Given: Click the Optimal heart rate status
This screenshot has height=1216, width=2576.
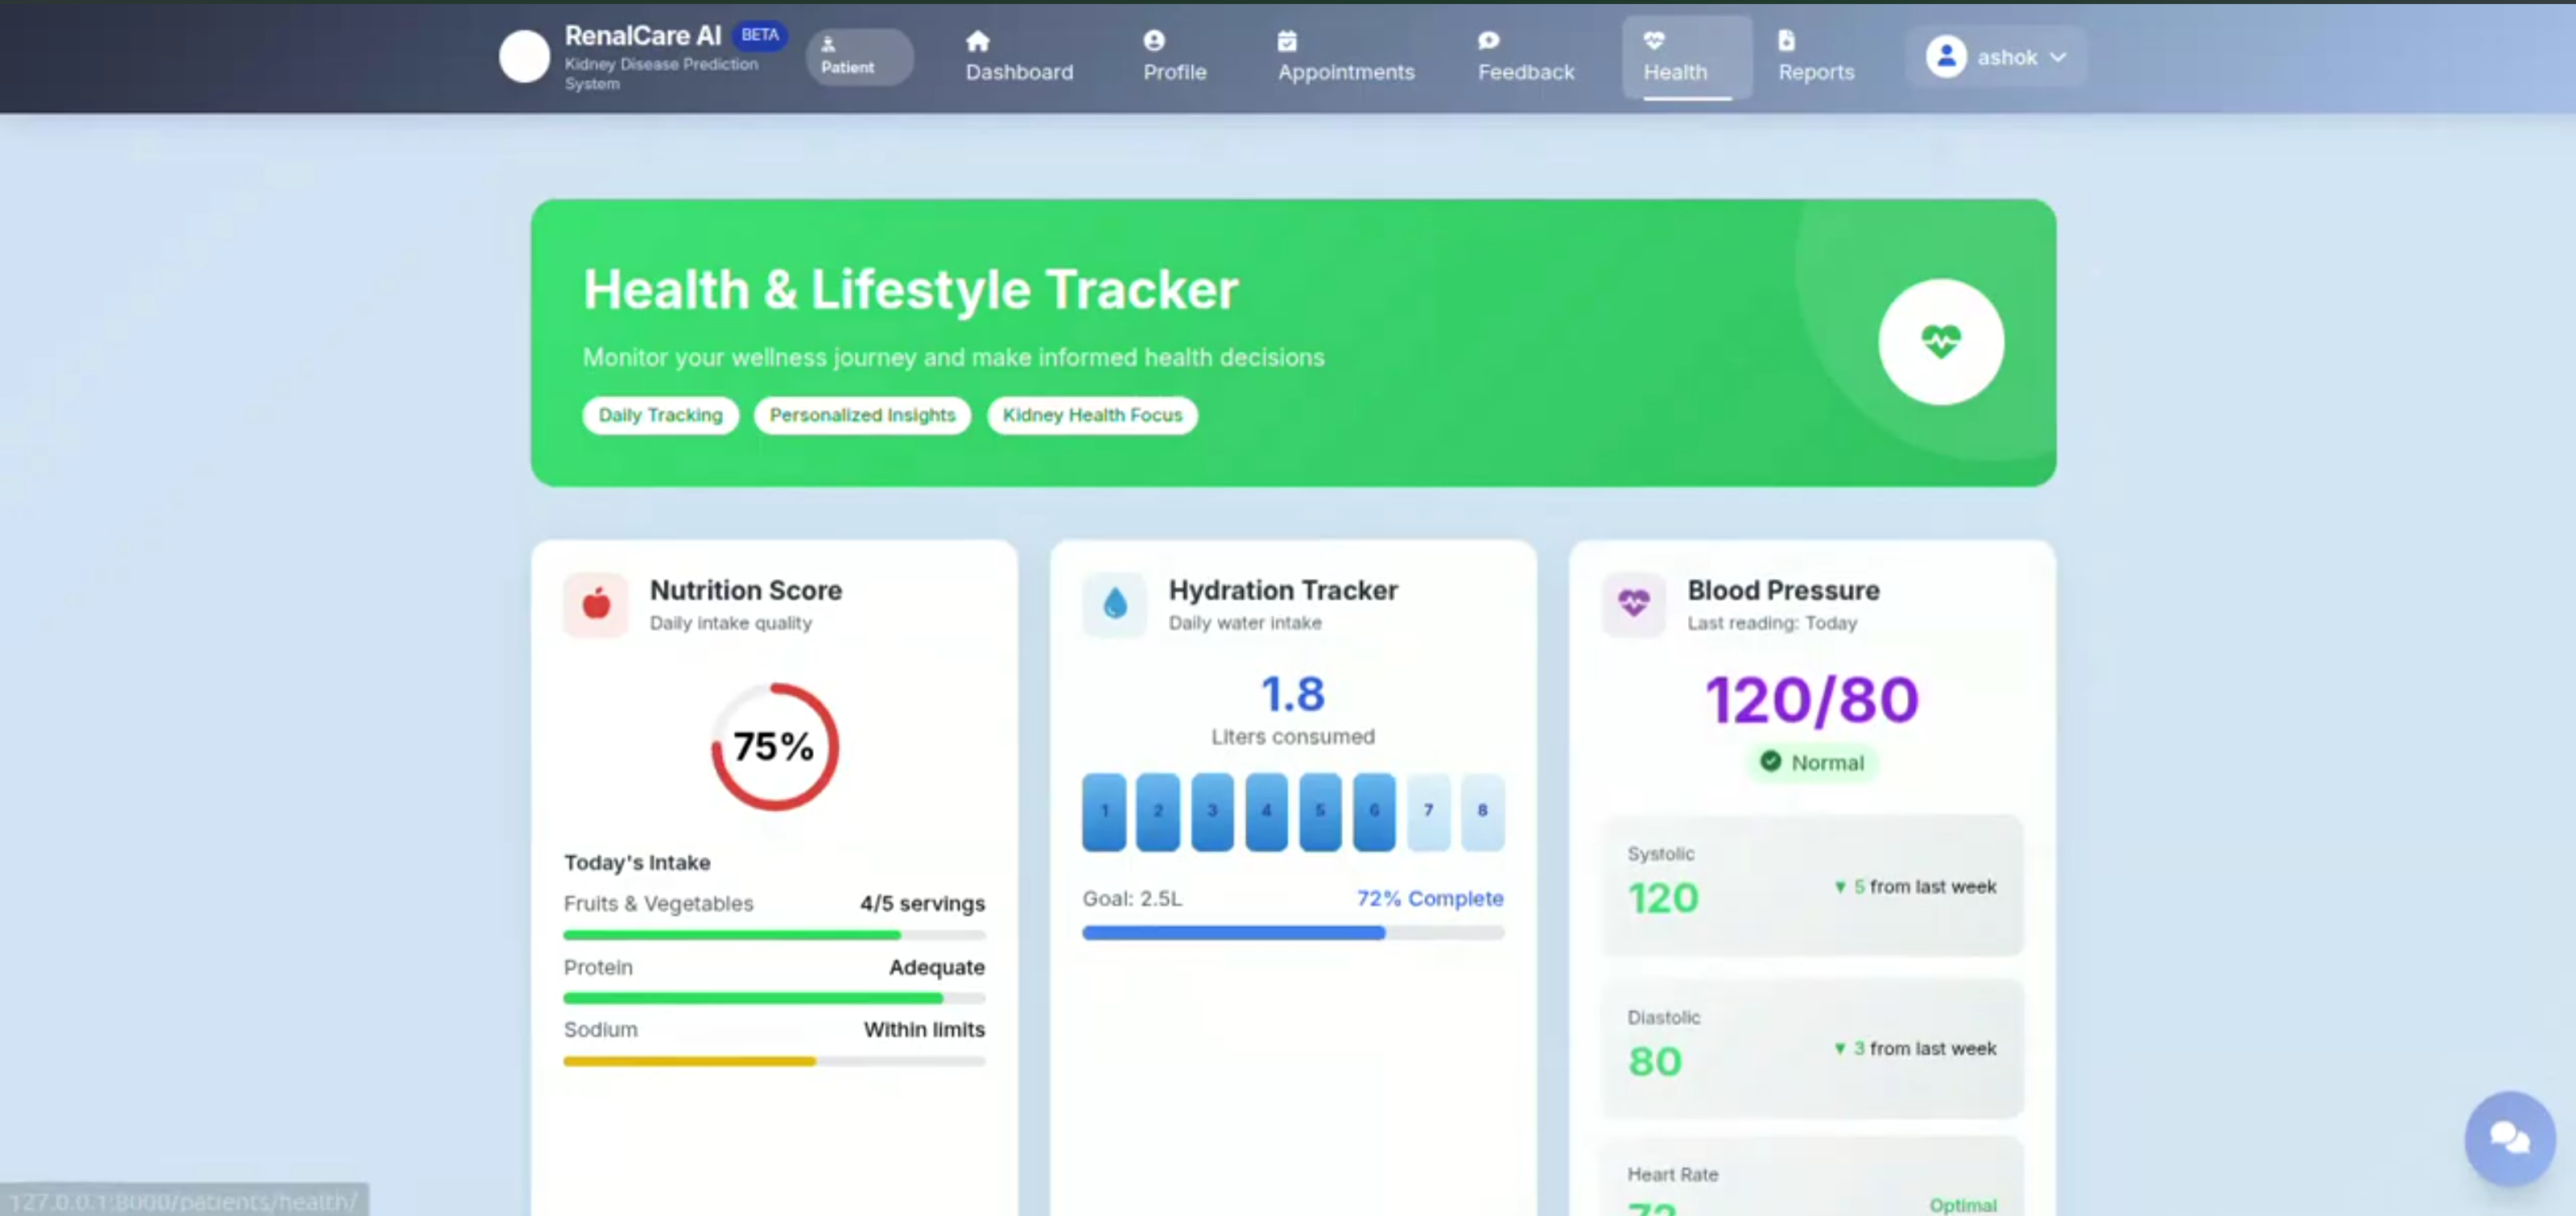Looking at the screenshot, I should coord(1962,1205).
